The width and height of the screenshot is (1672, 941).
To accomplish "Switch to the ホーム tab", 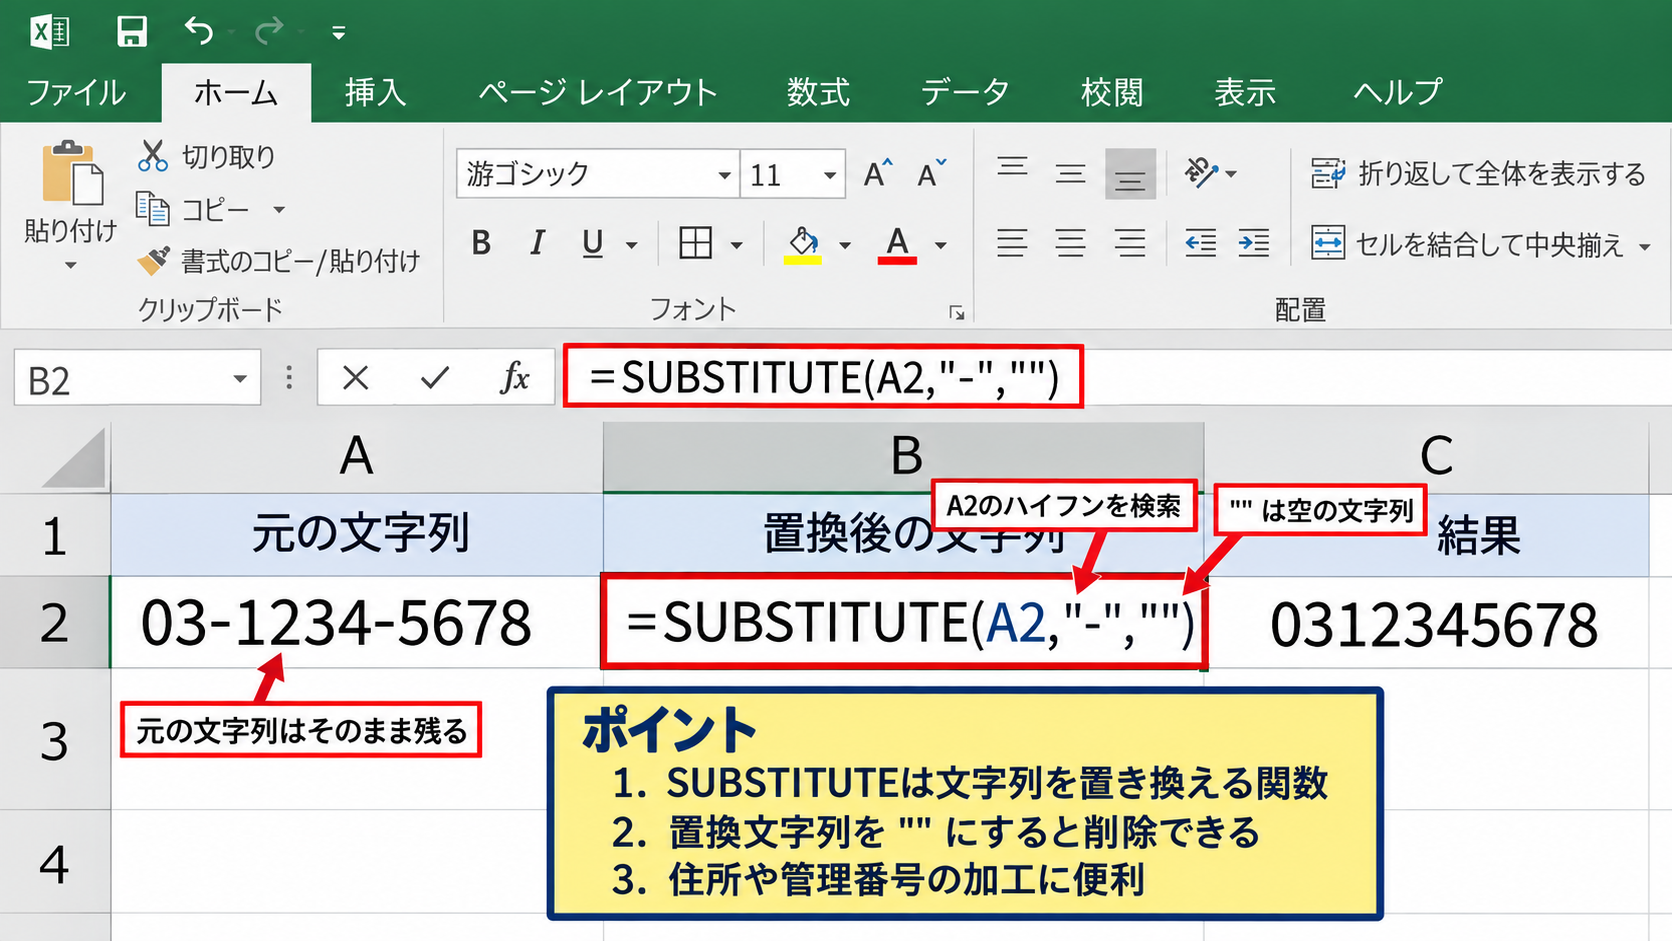I will coord(236,92).
